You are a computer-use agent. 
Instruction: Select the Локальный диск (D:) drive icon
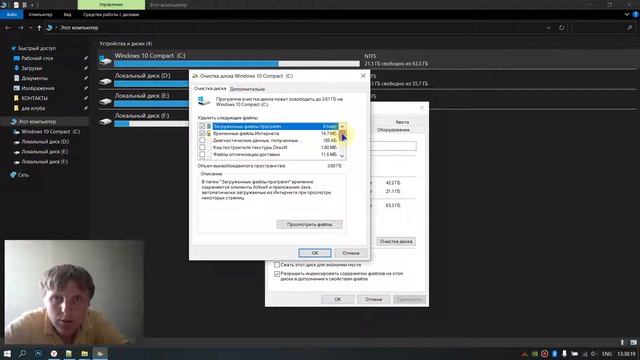tap(105, 81)
